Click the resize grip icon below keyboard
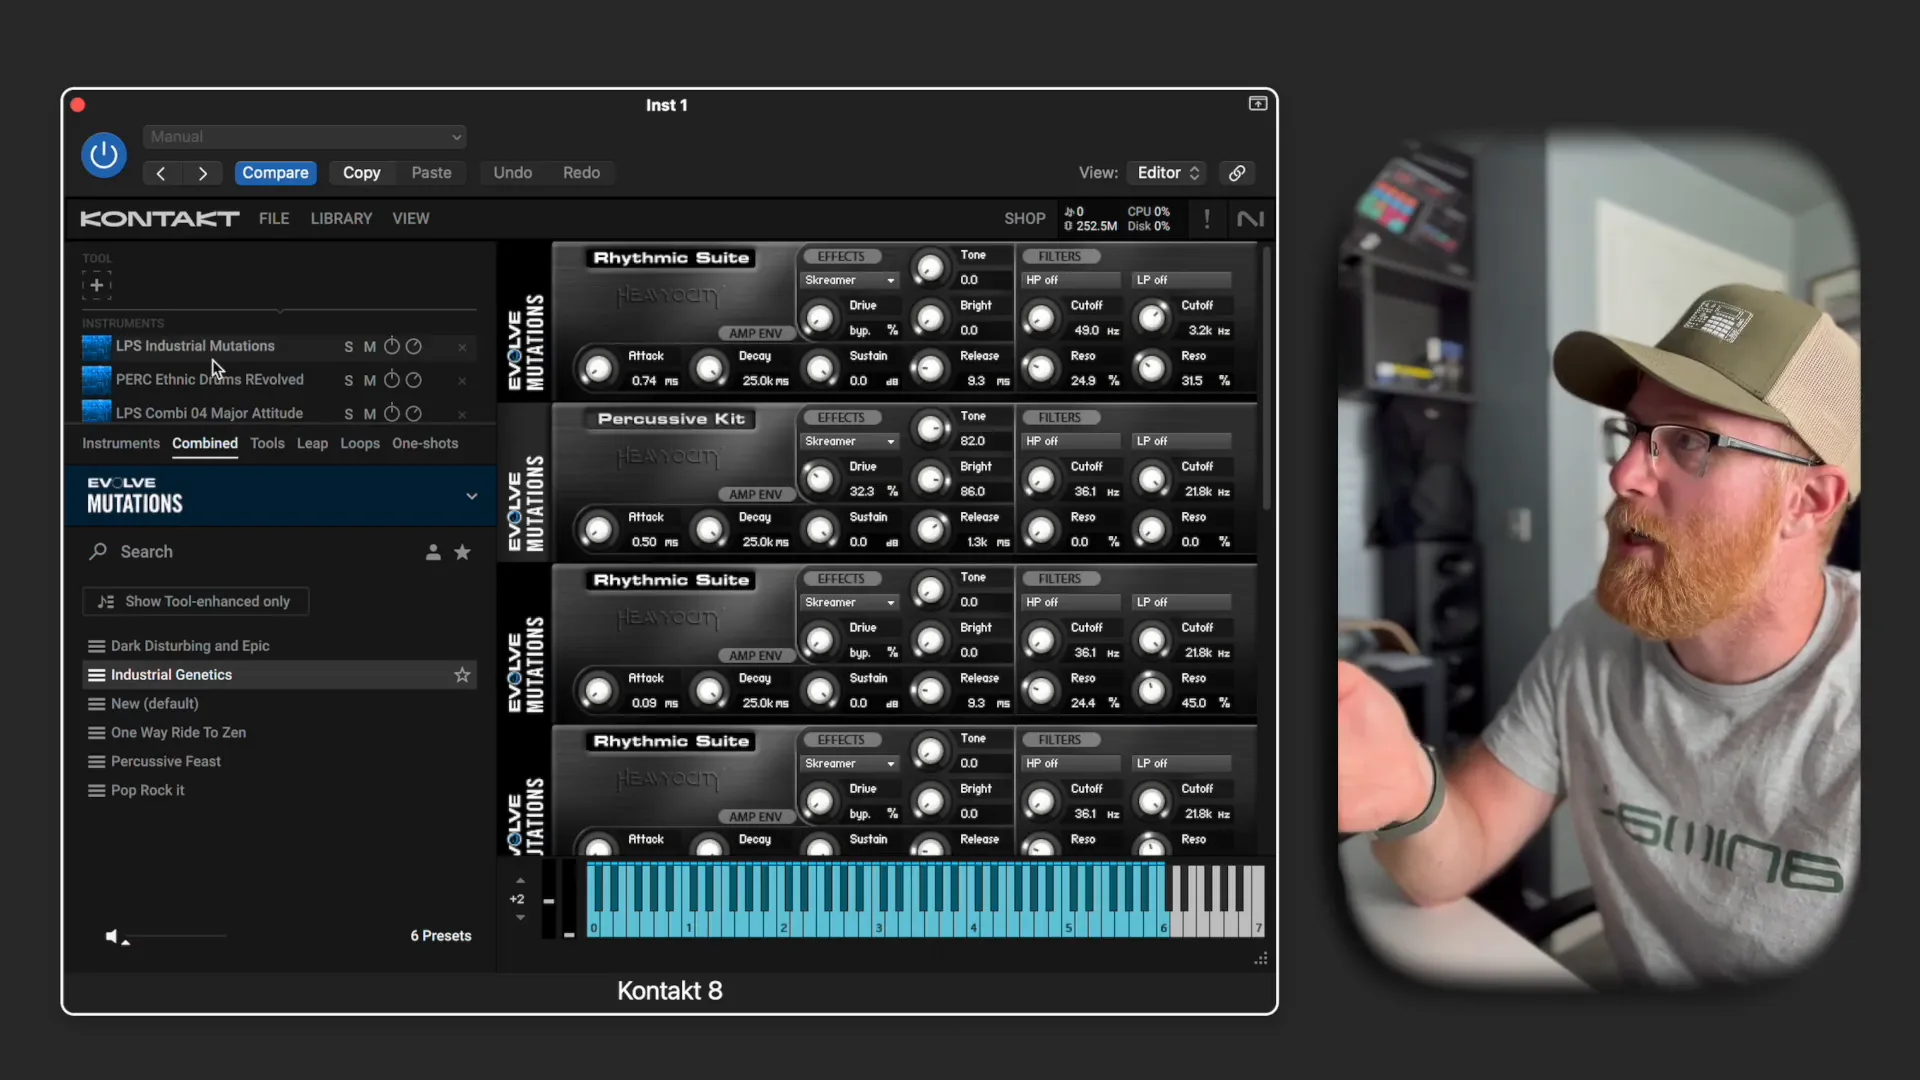Image resolution: width=1920 pixels, height=1080 pixels. tap(1261, 958)
